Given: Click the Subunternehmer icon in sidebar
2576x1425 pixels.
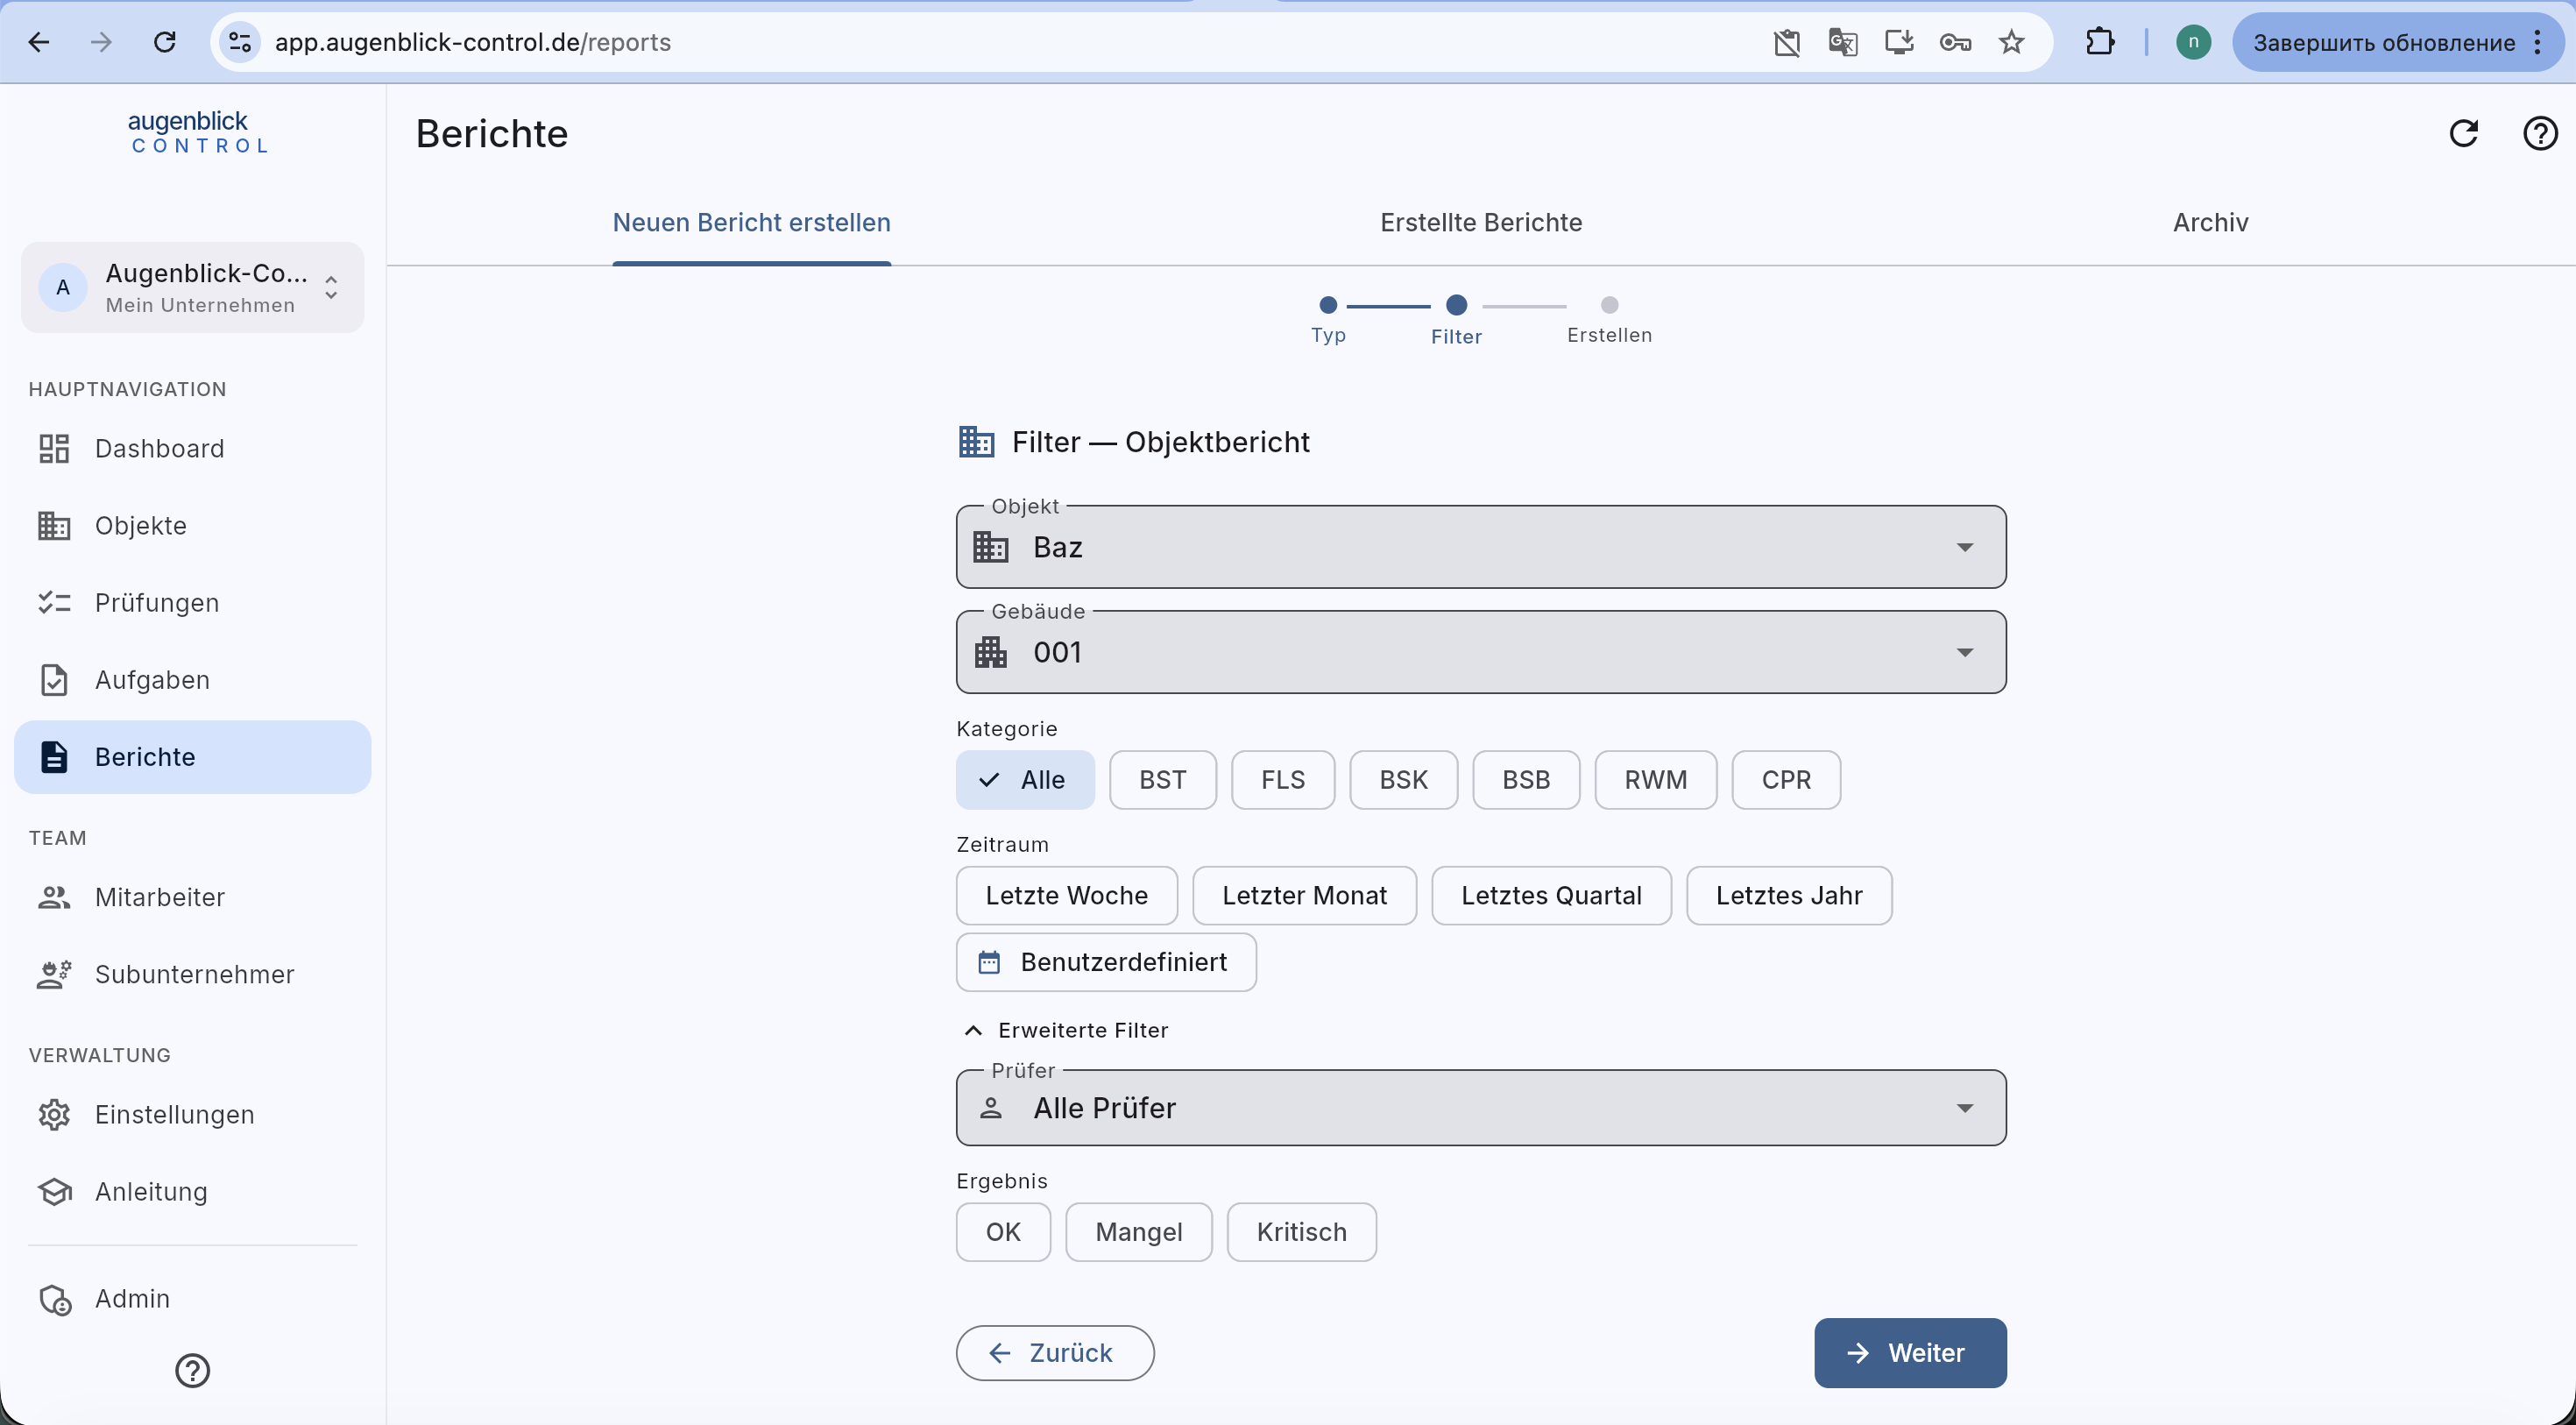Looking at the screenshot, I should tap(54, 974).
